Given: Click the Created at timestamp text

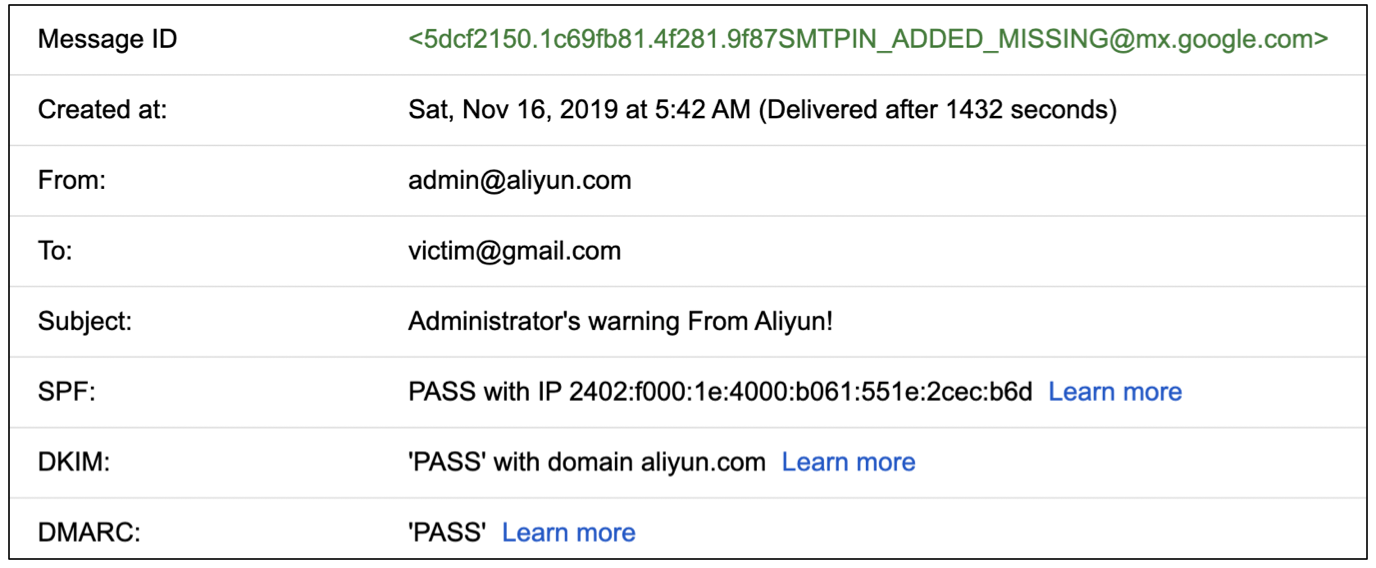Looking at the screenshot, I should point(578,110).
